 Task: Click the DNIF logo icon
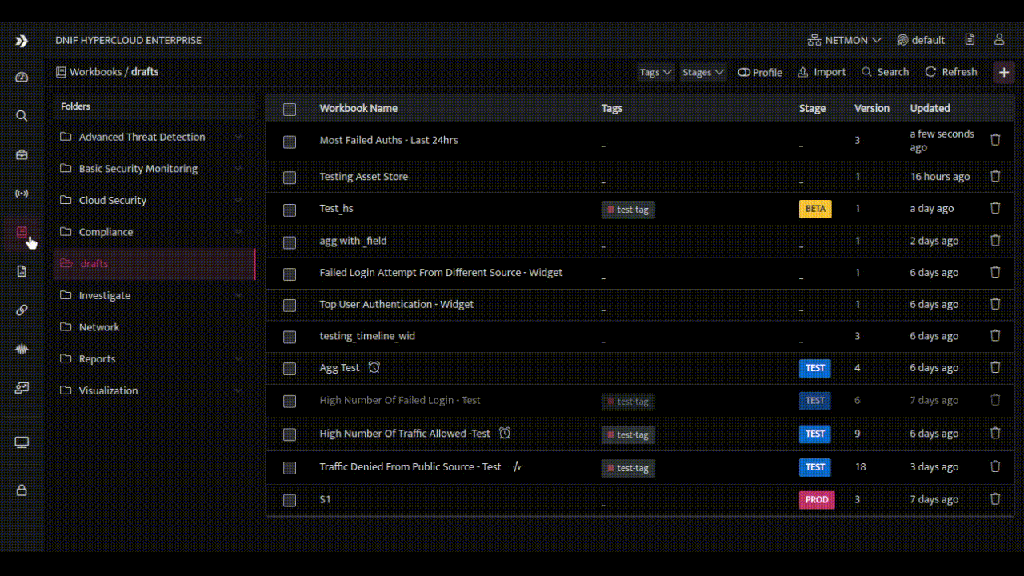(x=22, y=40)
